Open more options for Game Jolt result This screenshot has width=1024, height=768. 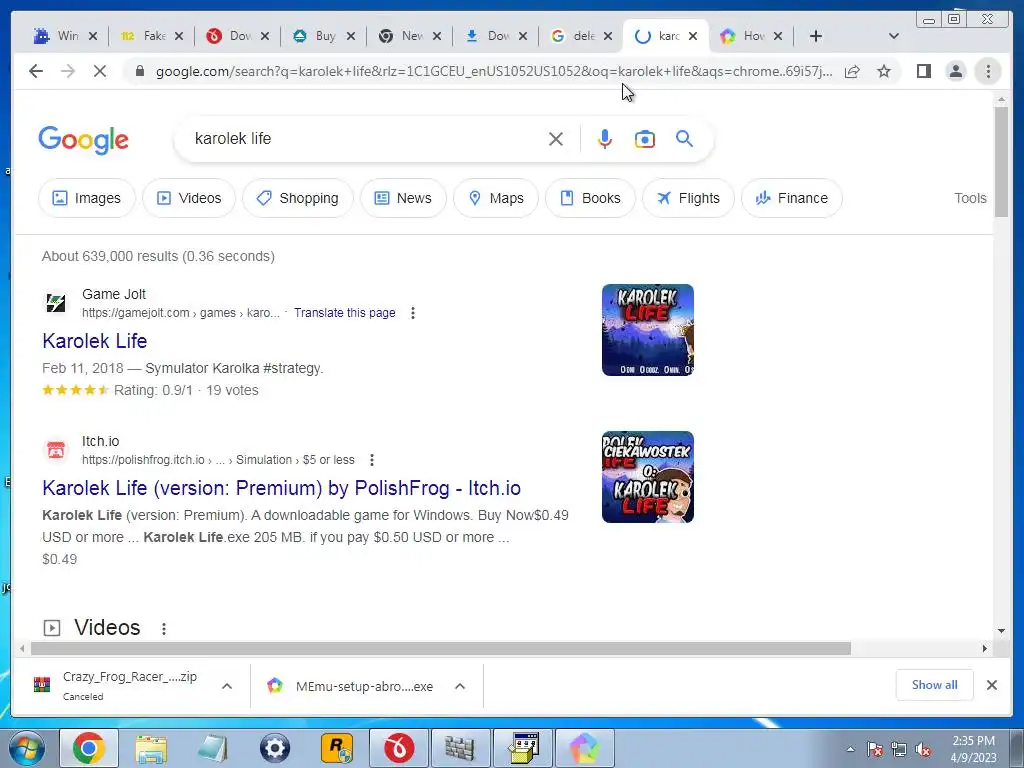pos(413,313)
